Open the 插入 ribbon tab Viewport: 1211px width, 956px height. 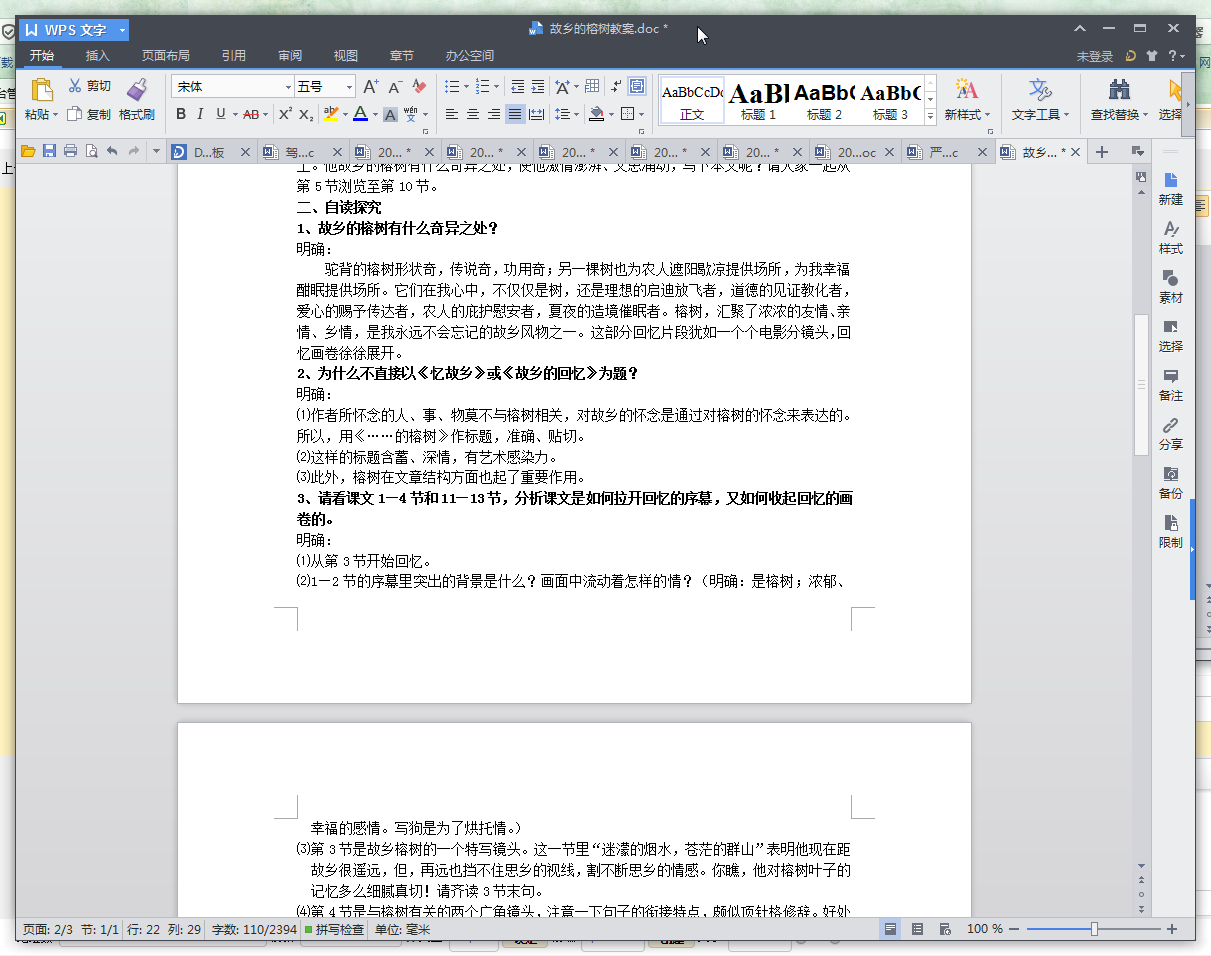click(98, 56)
